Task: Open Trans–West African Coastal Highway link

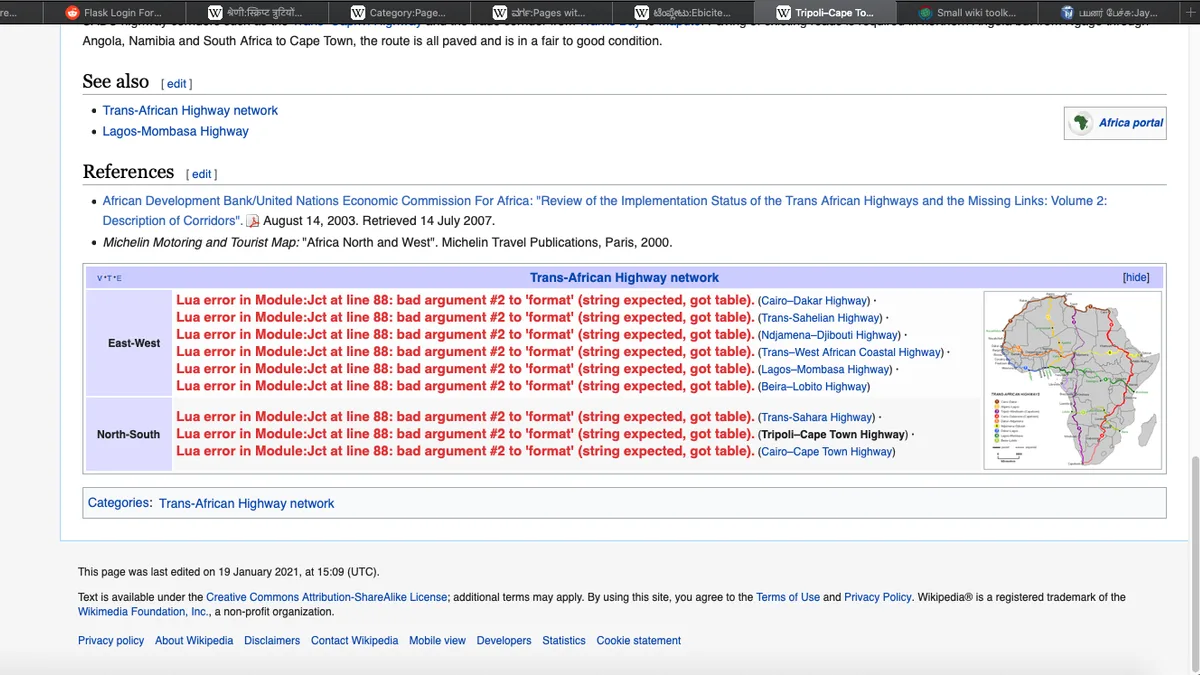Action: [852, 352]
